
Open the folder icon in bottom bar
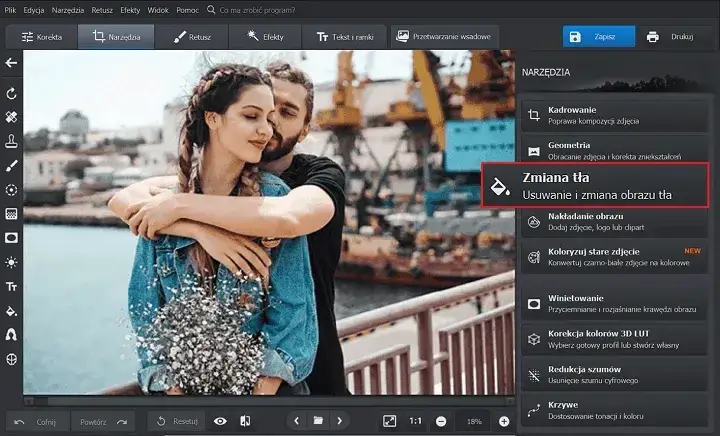click(318, 421)
